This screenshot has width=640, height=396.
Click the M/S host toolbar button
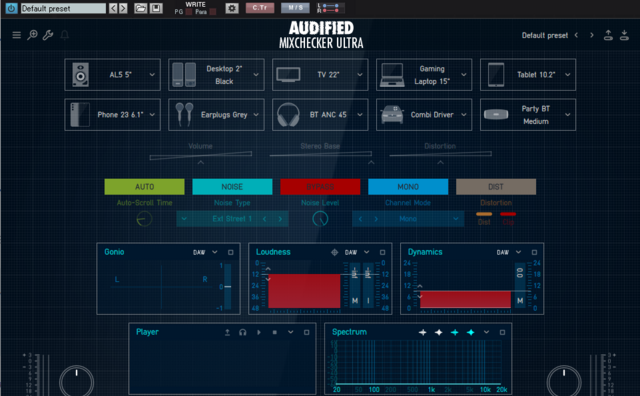(x=295, y=8)
